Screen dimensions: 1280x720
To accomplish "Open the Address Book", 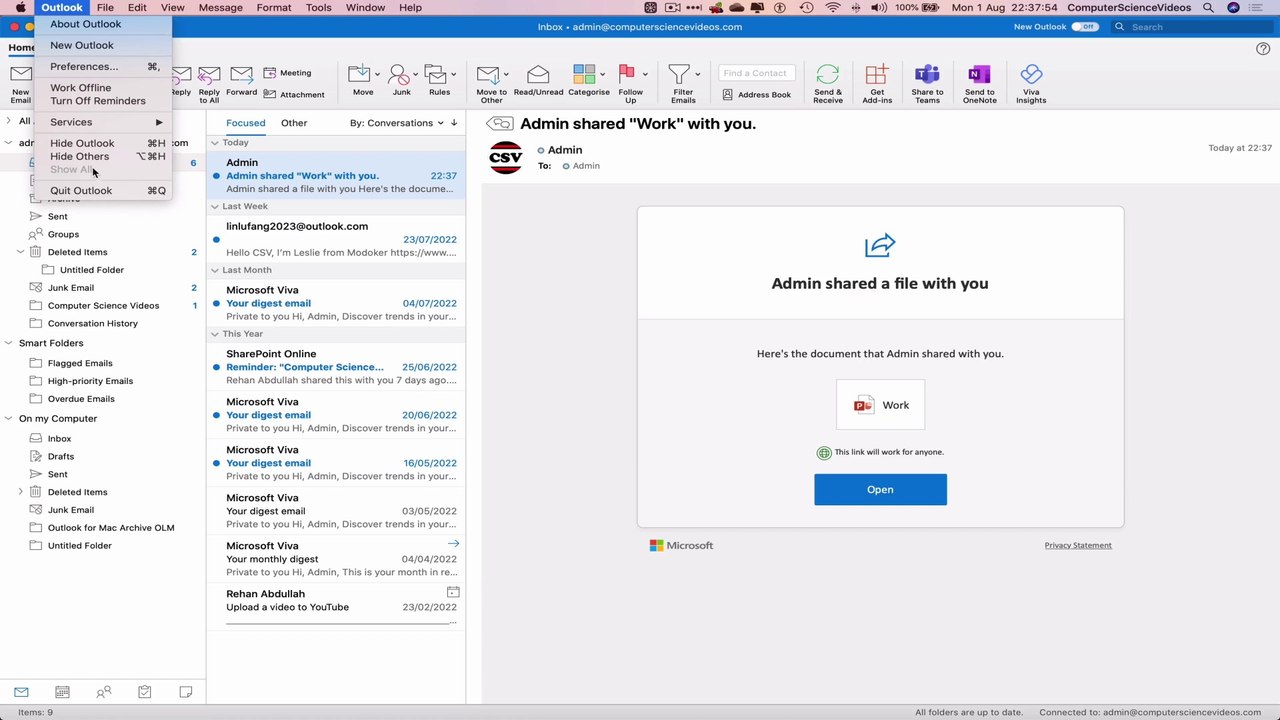I will 757,95.
